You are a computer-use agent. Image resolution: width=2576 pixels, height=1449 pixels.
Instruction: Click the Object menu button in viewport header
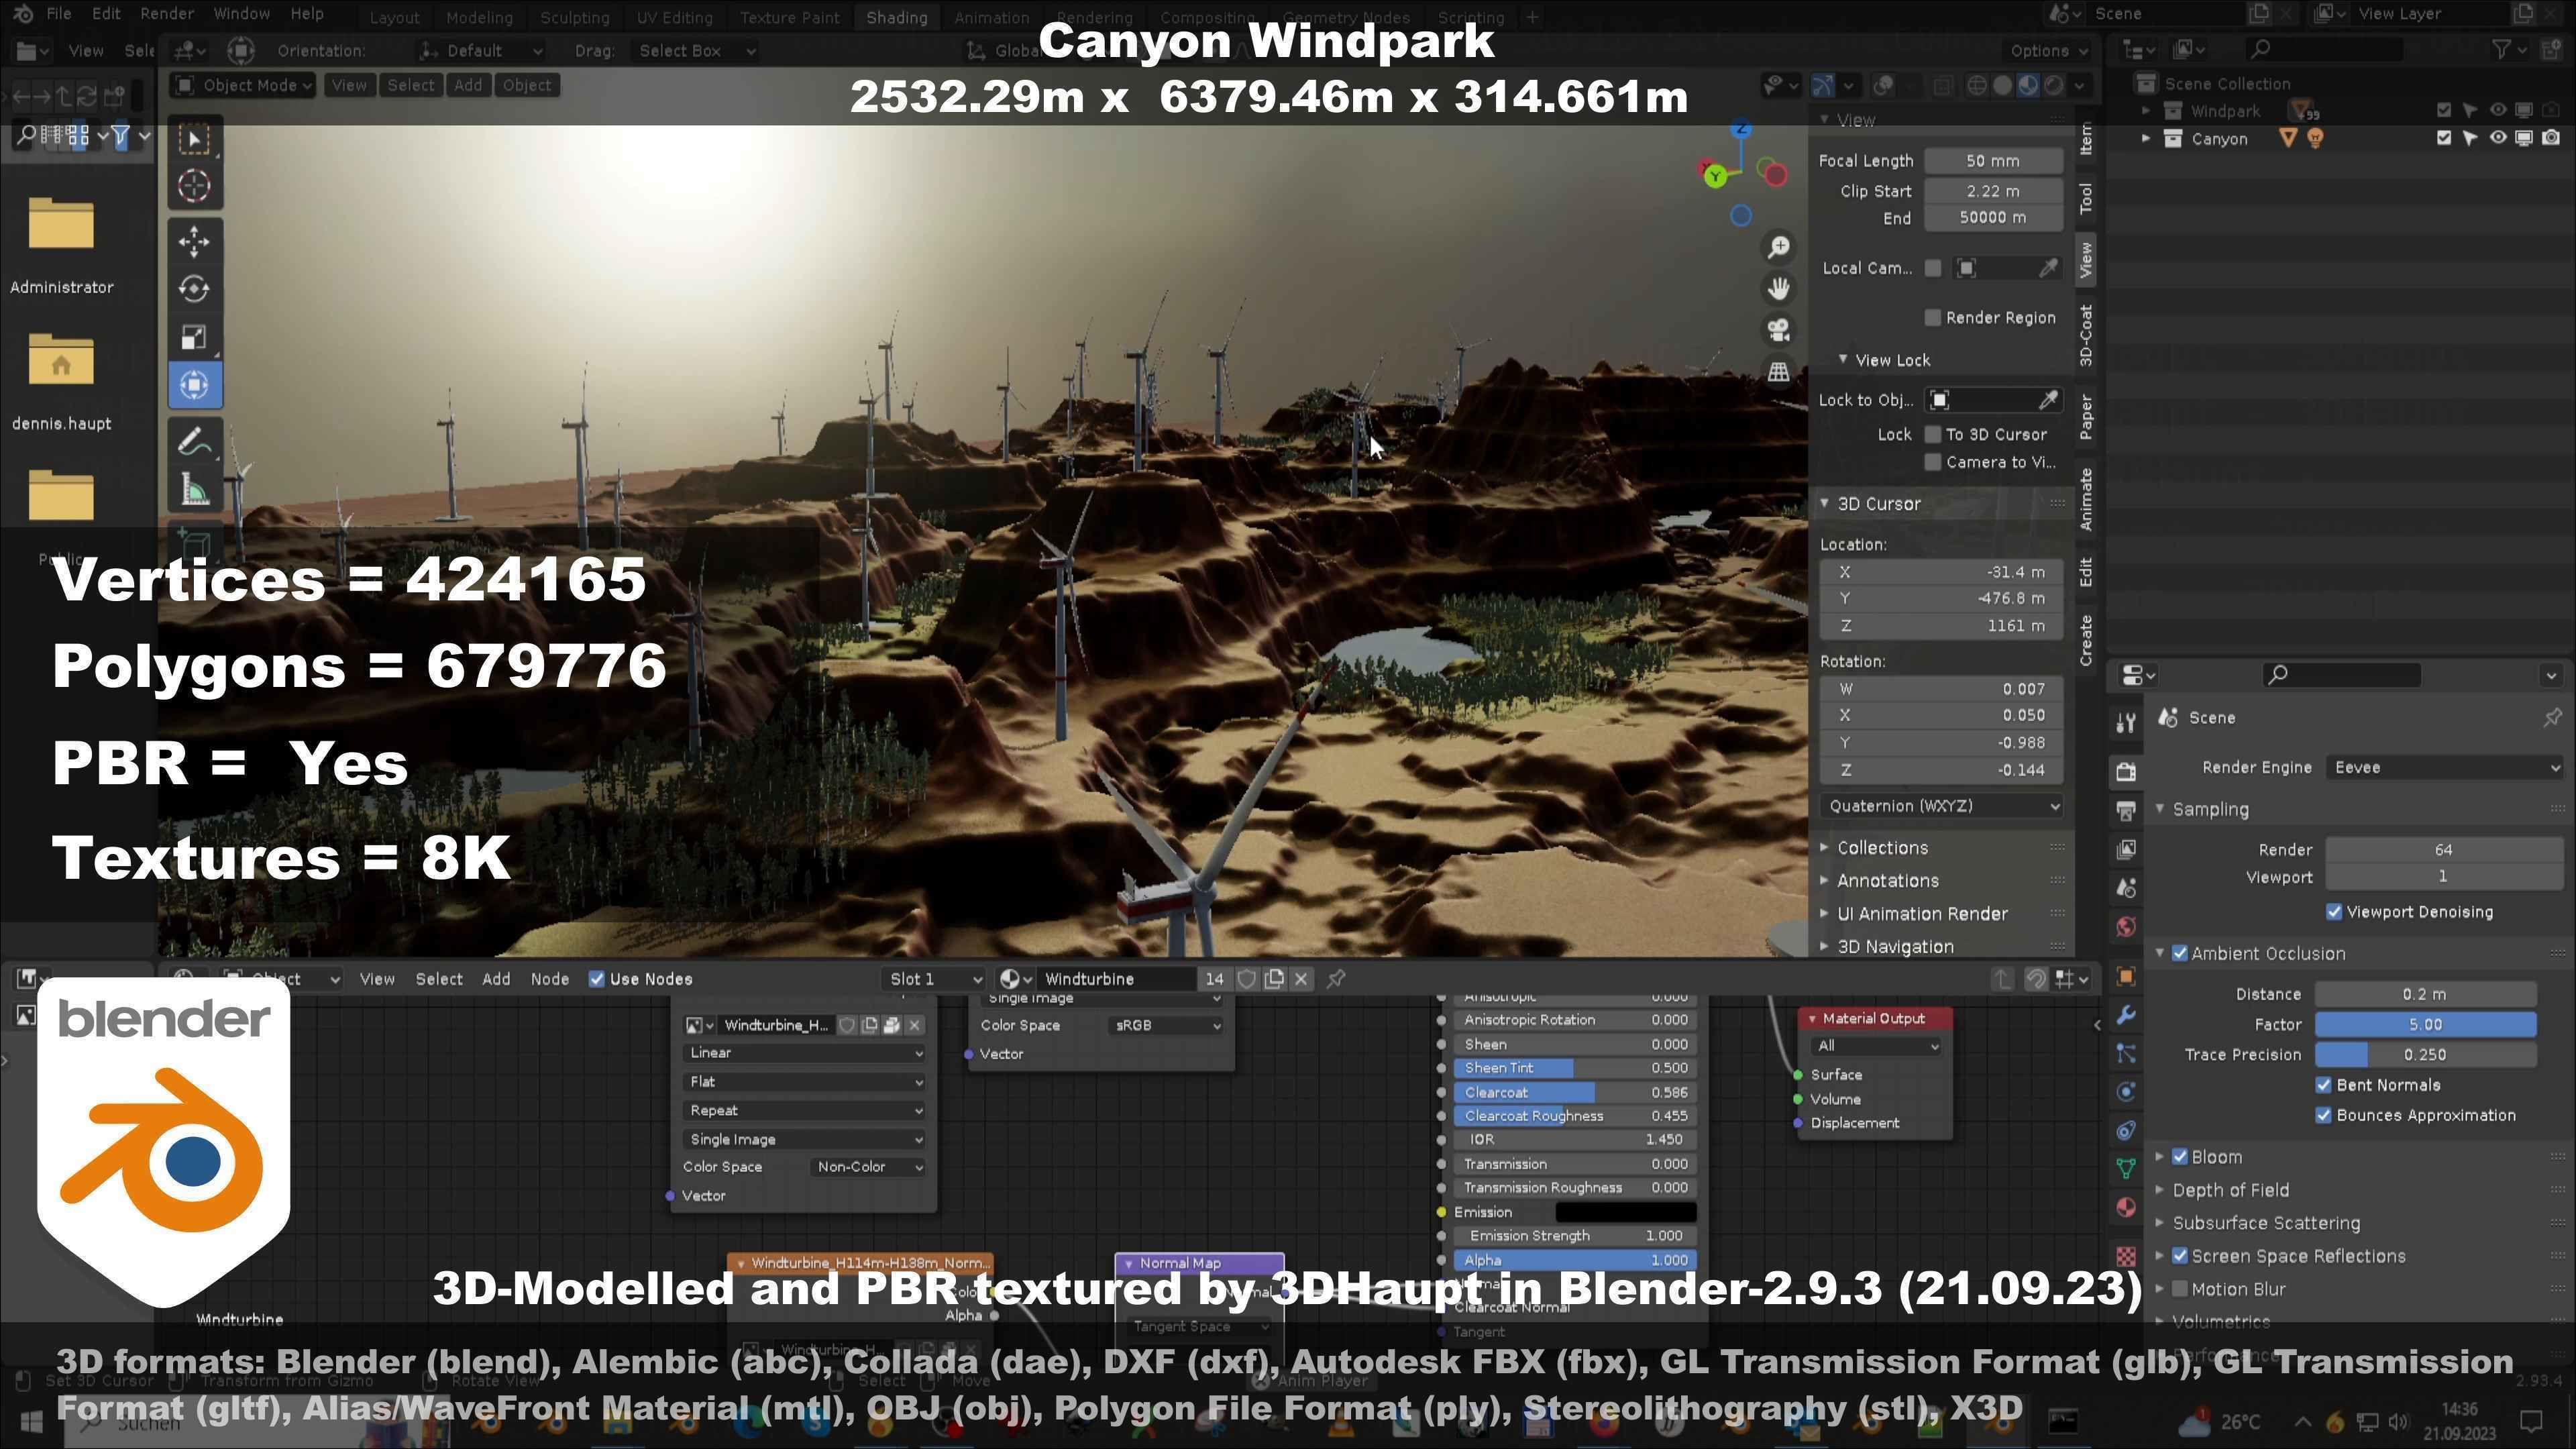pos(527,85)
